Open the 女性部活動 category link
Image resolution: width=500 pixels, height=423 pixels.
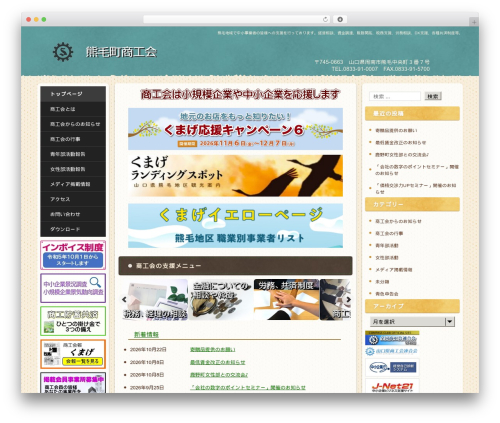click(x=387, y=258)
